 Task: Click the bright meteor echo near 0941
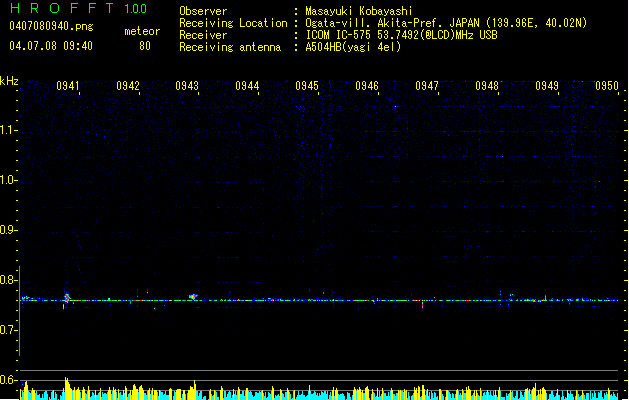click(67, 298)
